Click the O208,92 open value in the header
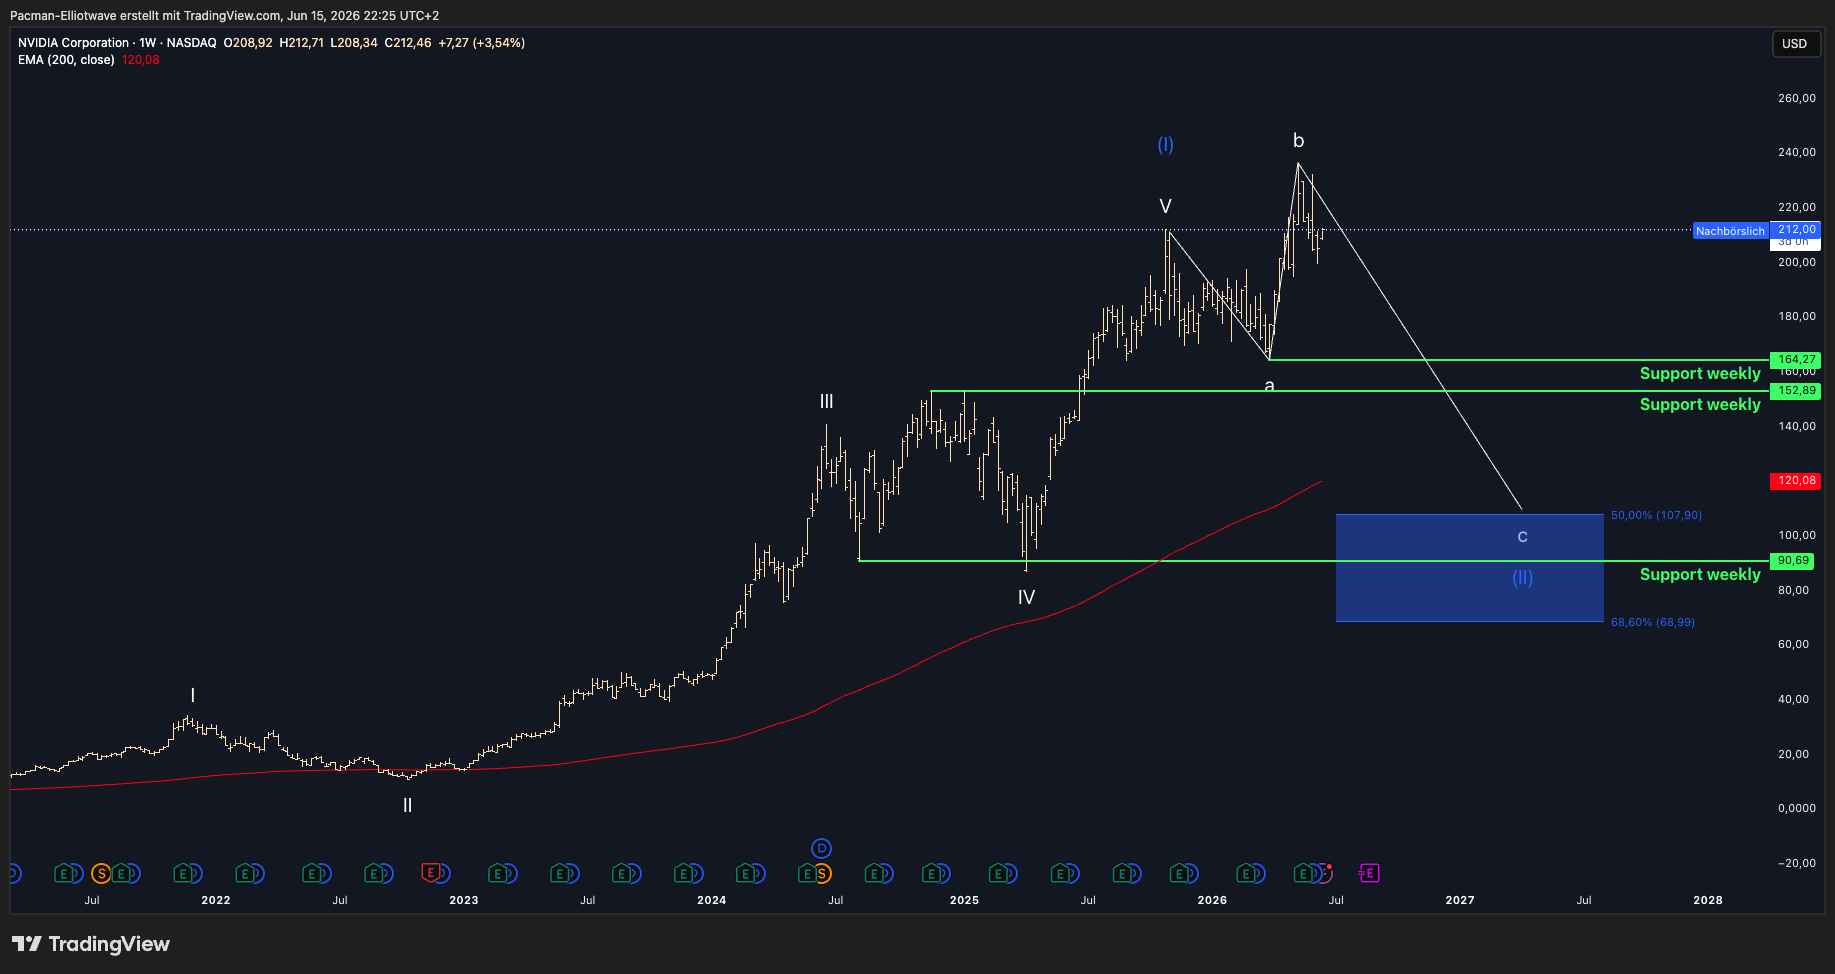This screenshot has height=974, width=1835. 248,43
